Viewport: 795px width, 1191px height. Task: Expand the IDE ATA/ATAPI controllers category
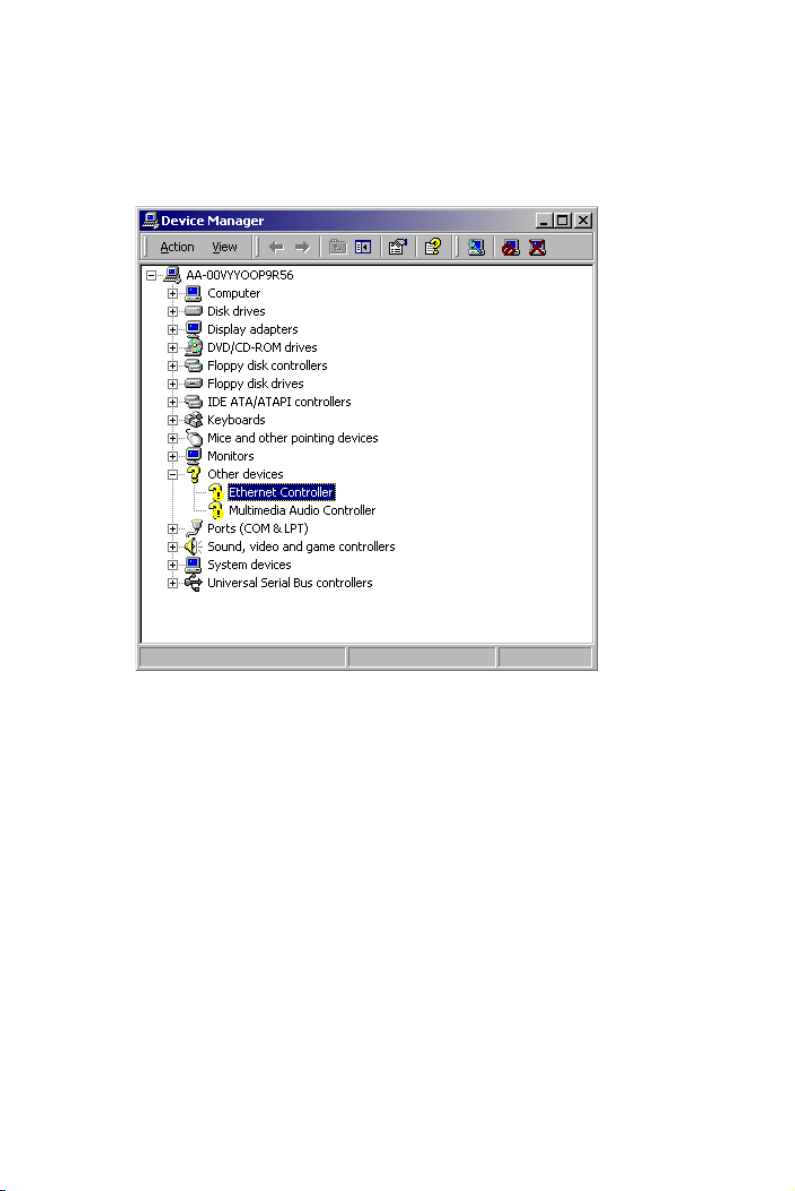click(172, 402)
